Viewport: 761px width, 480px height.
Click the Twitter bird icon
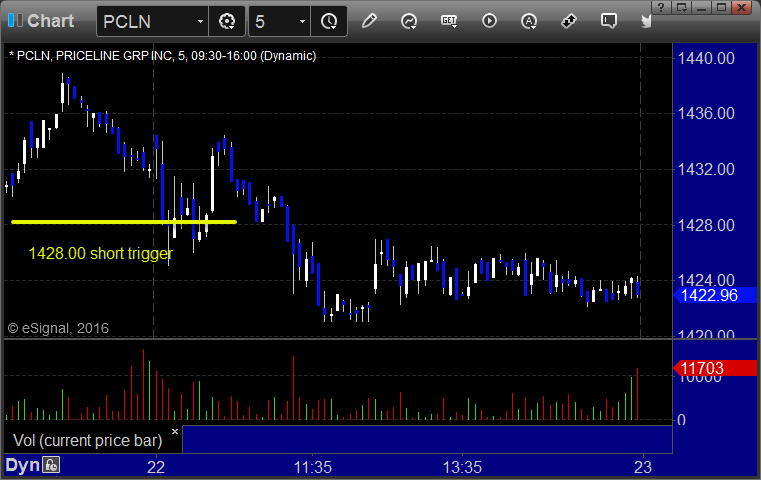pos(646,21)
